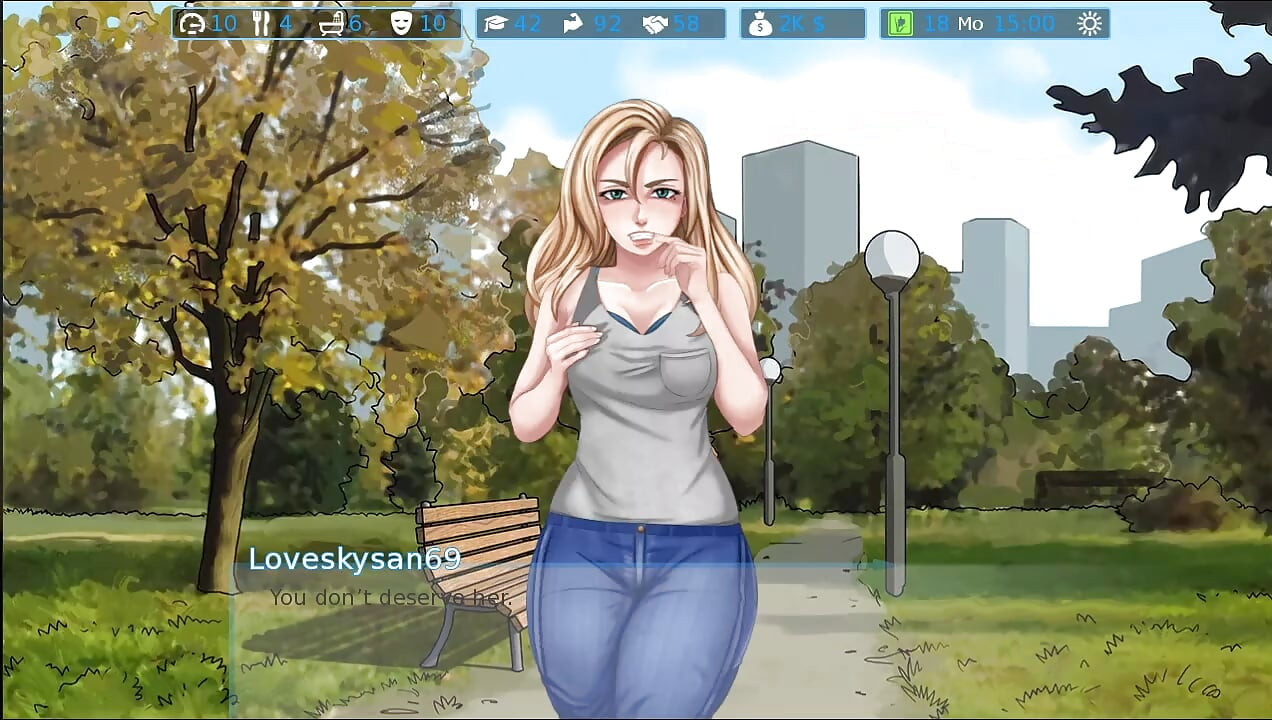Click the strength value 92
1272x720 pixels.
607,24
